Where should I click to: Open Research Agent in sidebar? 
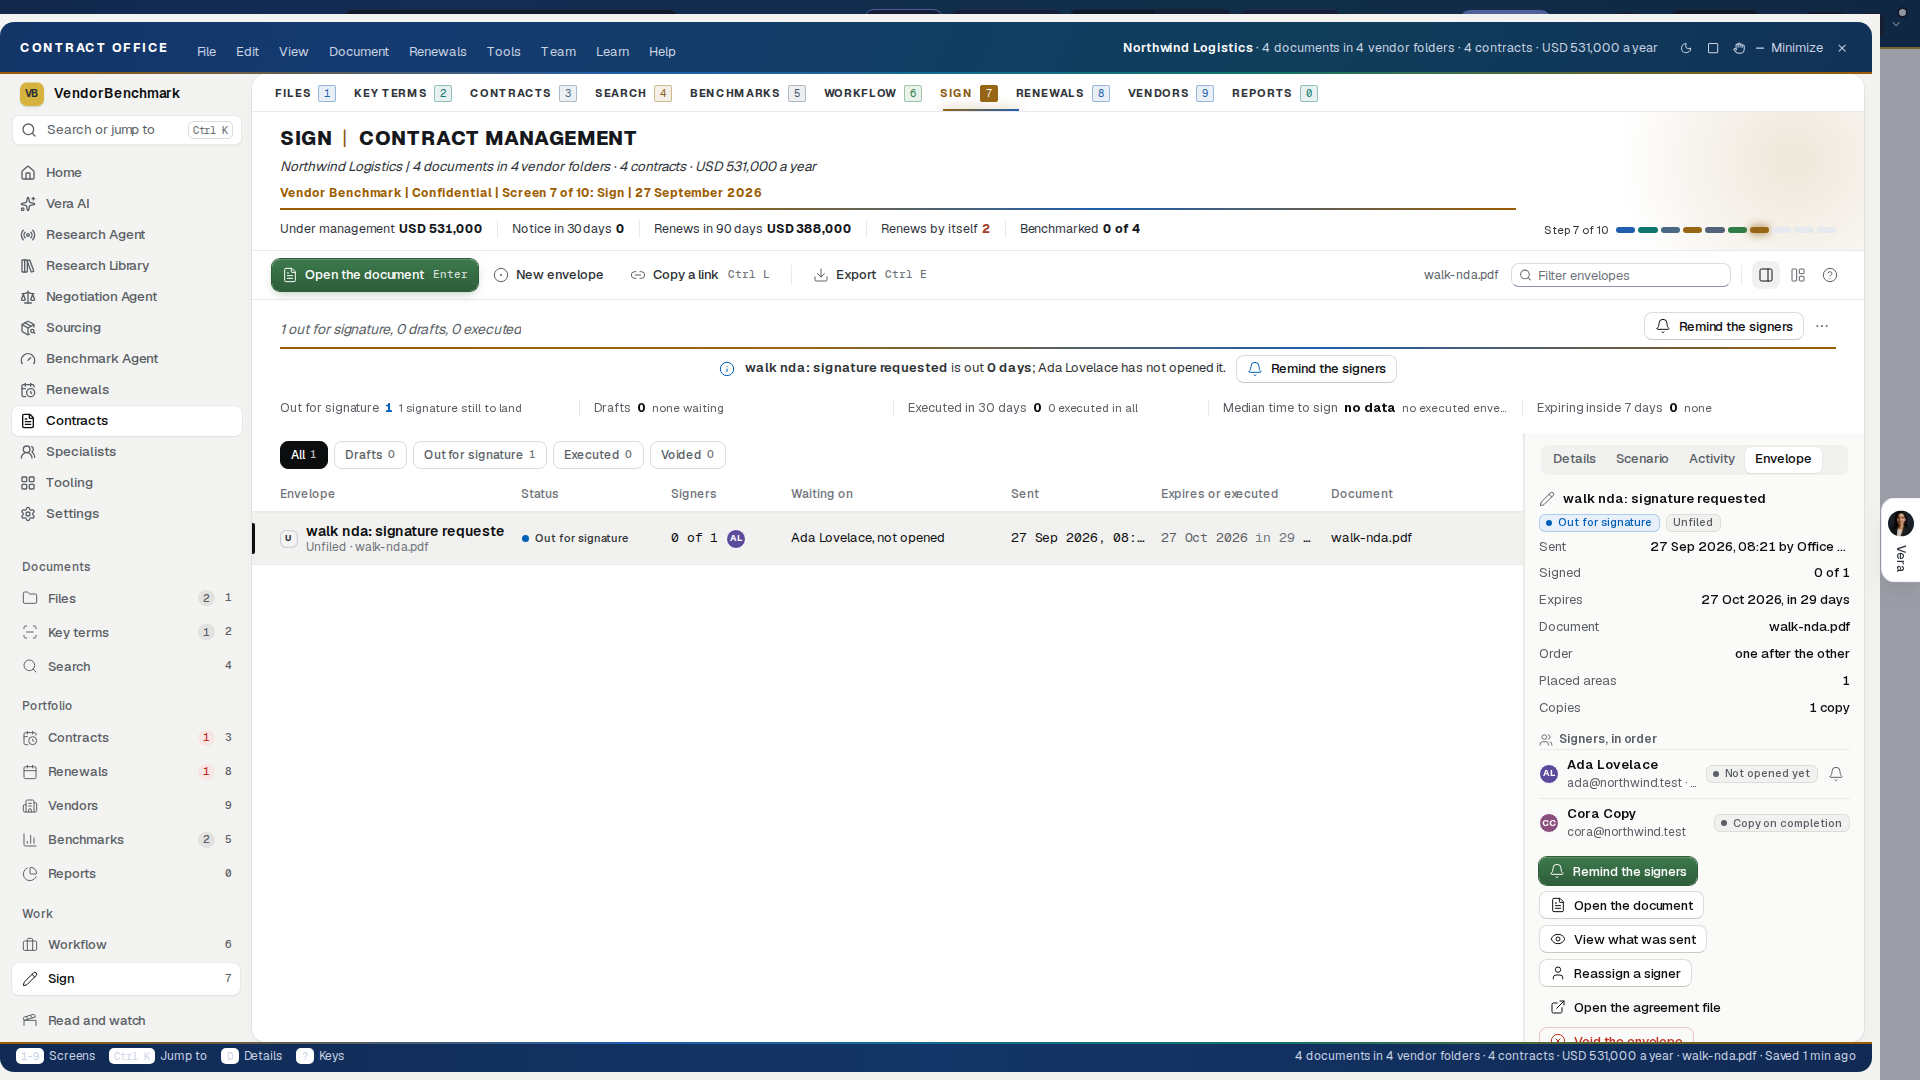pos(127,234)
